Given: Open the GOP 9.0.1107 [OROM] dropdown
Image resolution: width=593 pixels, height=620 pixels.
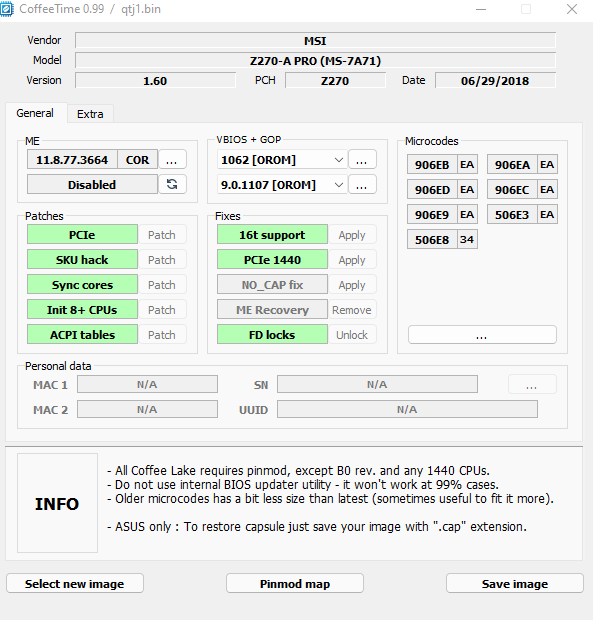Looking at the screenshot, I should (x=282, y=185).
